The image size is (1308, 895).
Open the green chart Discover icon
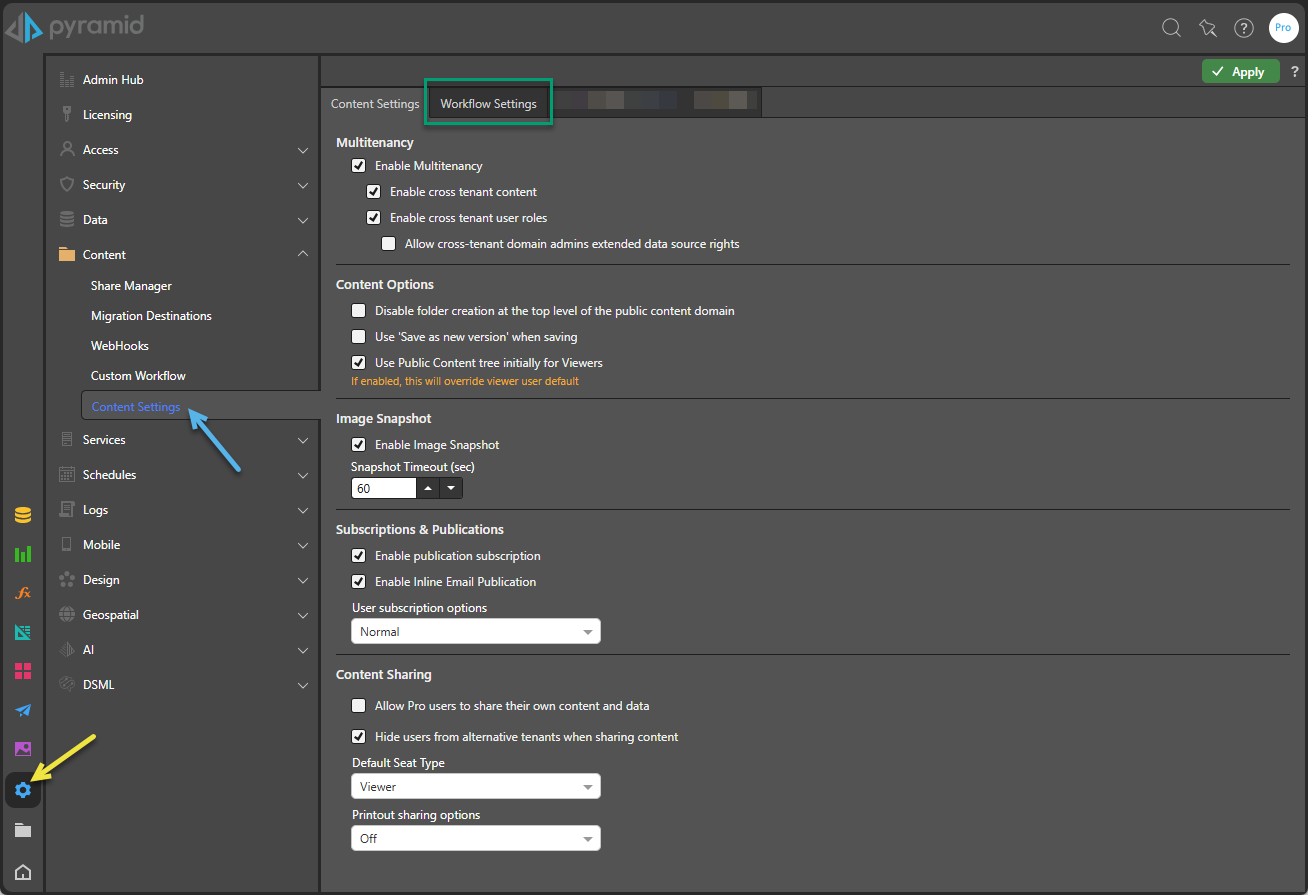pyautogui.click(x=23, y=554)
